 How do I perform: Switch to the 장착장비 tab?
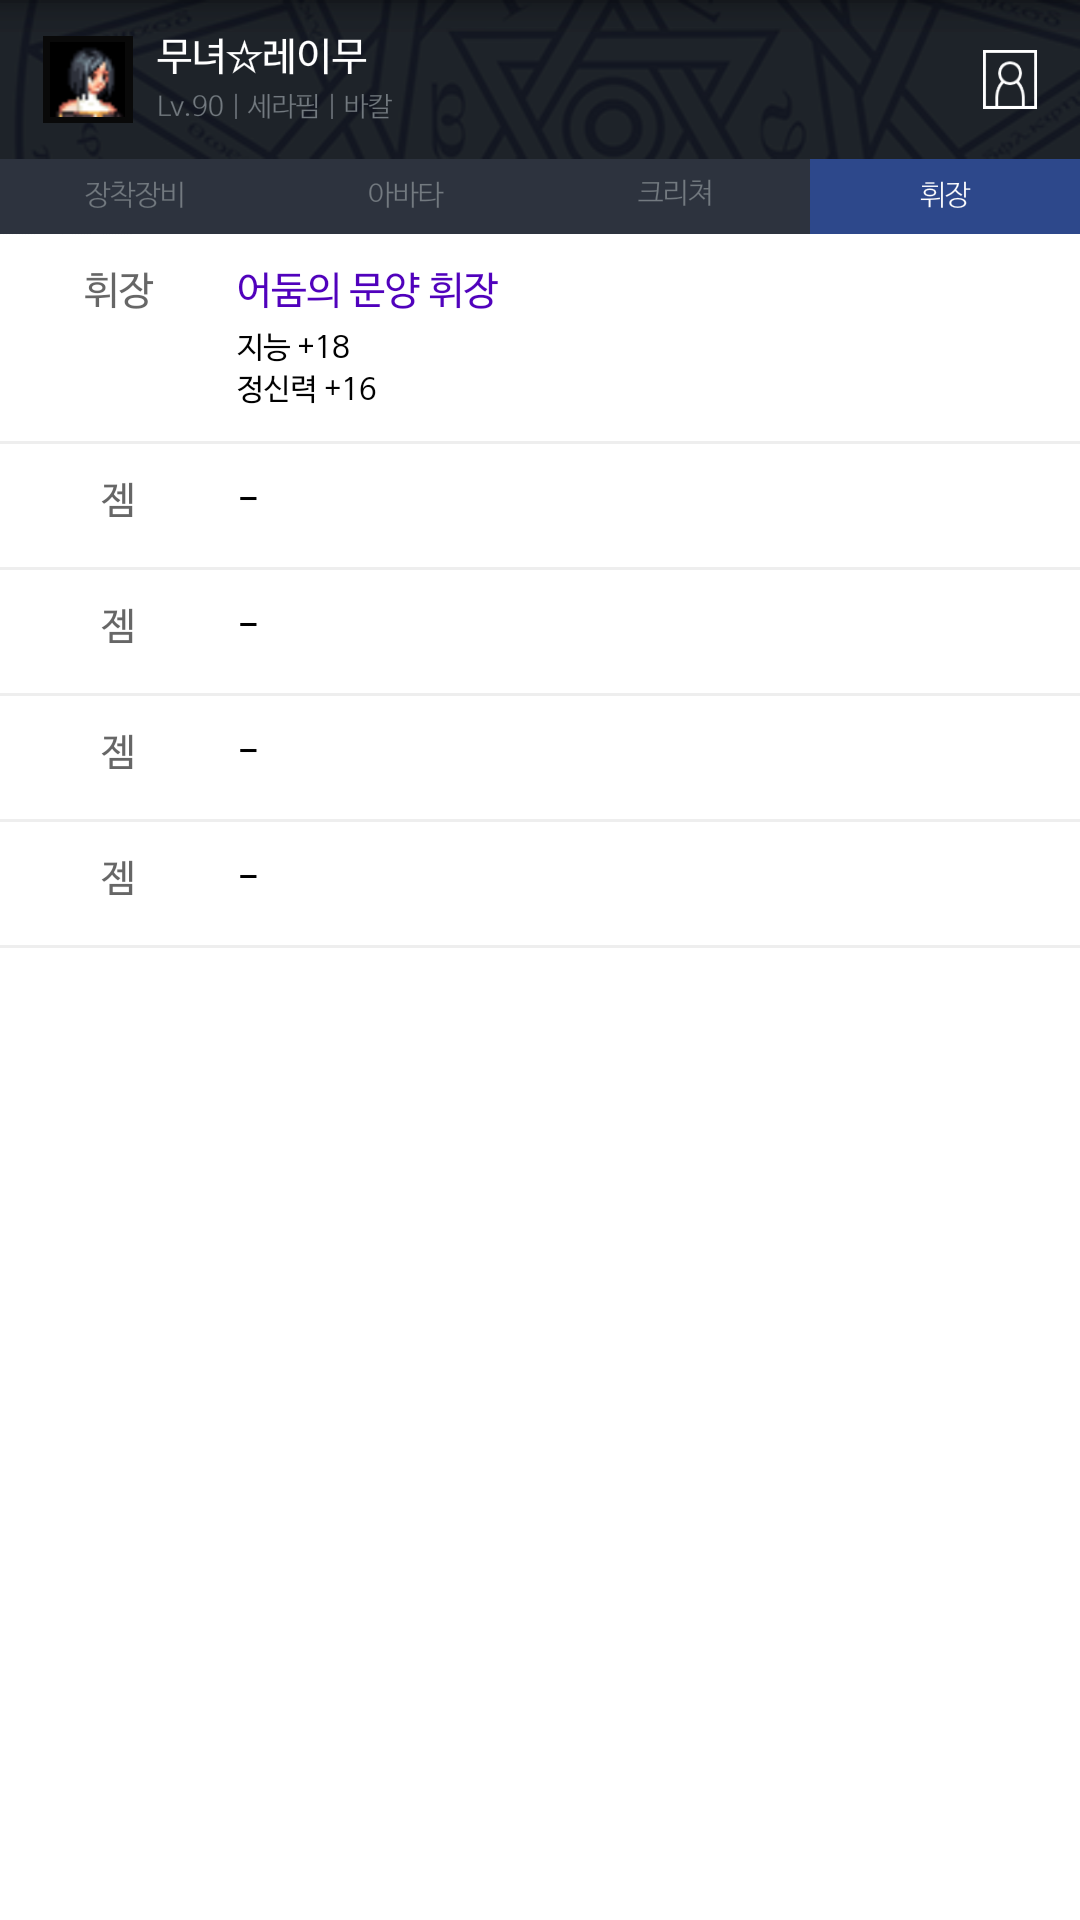135,196
